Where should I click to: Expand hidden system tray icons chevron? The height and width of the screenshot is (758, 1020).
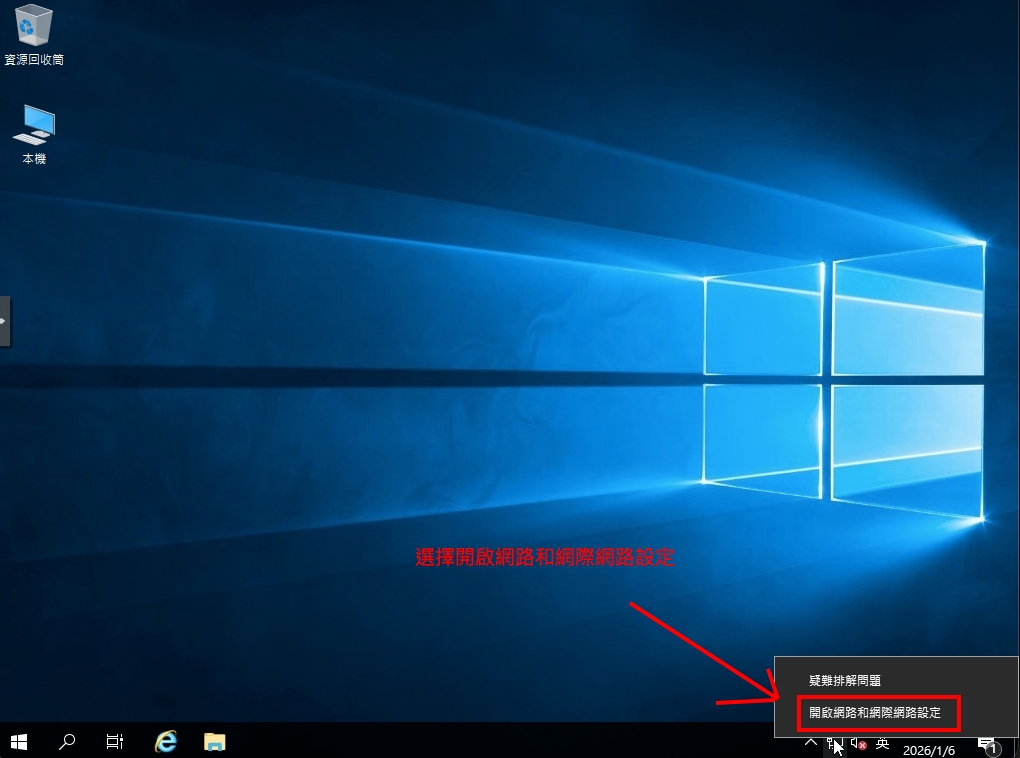(811, 743)
